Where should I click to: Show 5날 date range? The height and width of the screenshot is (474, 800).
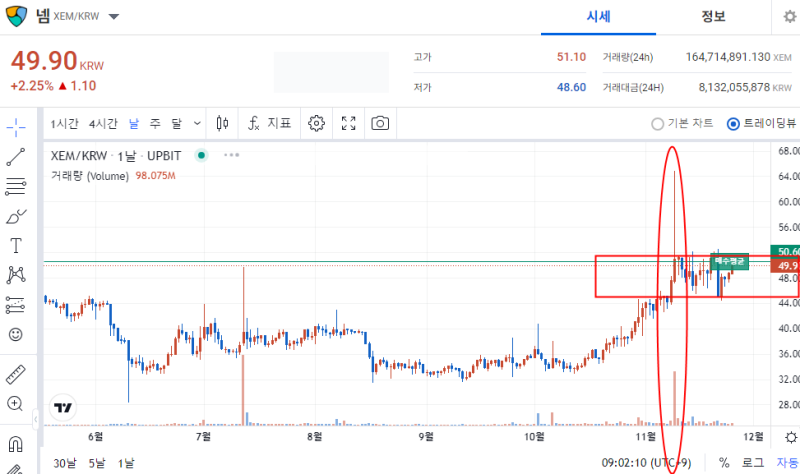(97, 463)
